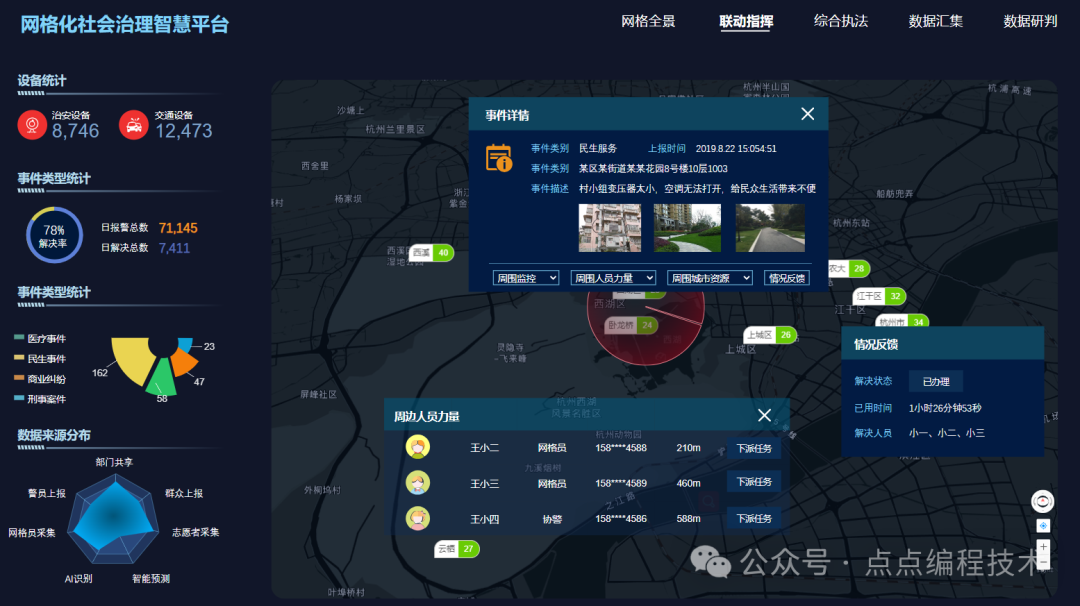The height and width of the screenshot is (606, 1080).
Task: Click the data source radar chart
Action: [113, 521]
